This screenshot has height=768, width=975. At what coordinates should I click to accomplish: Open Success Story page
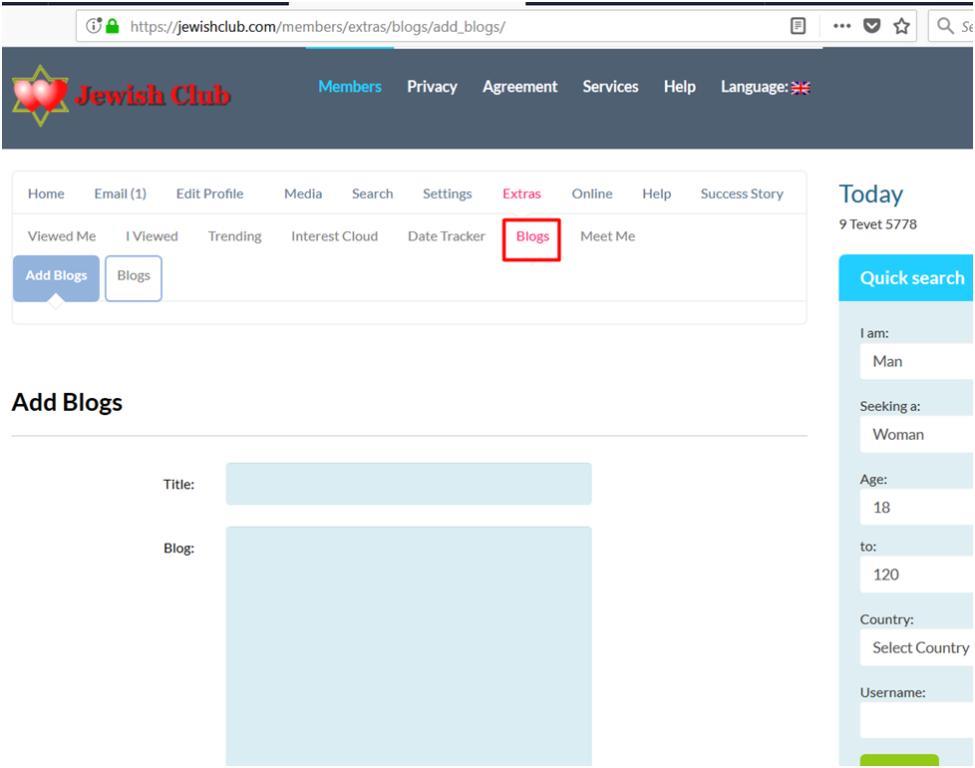tap(742, 193)
